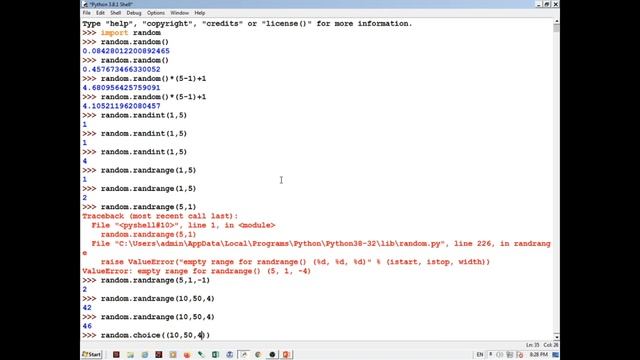This screenshot has width=640, height=360.
Task: Click the EN language indicator
Action: (480, 354)
